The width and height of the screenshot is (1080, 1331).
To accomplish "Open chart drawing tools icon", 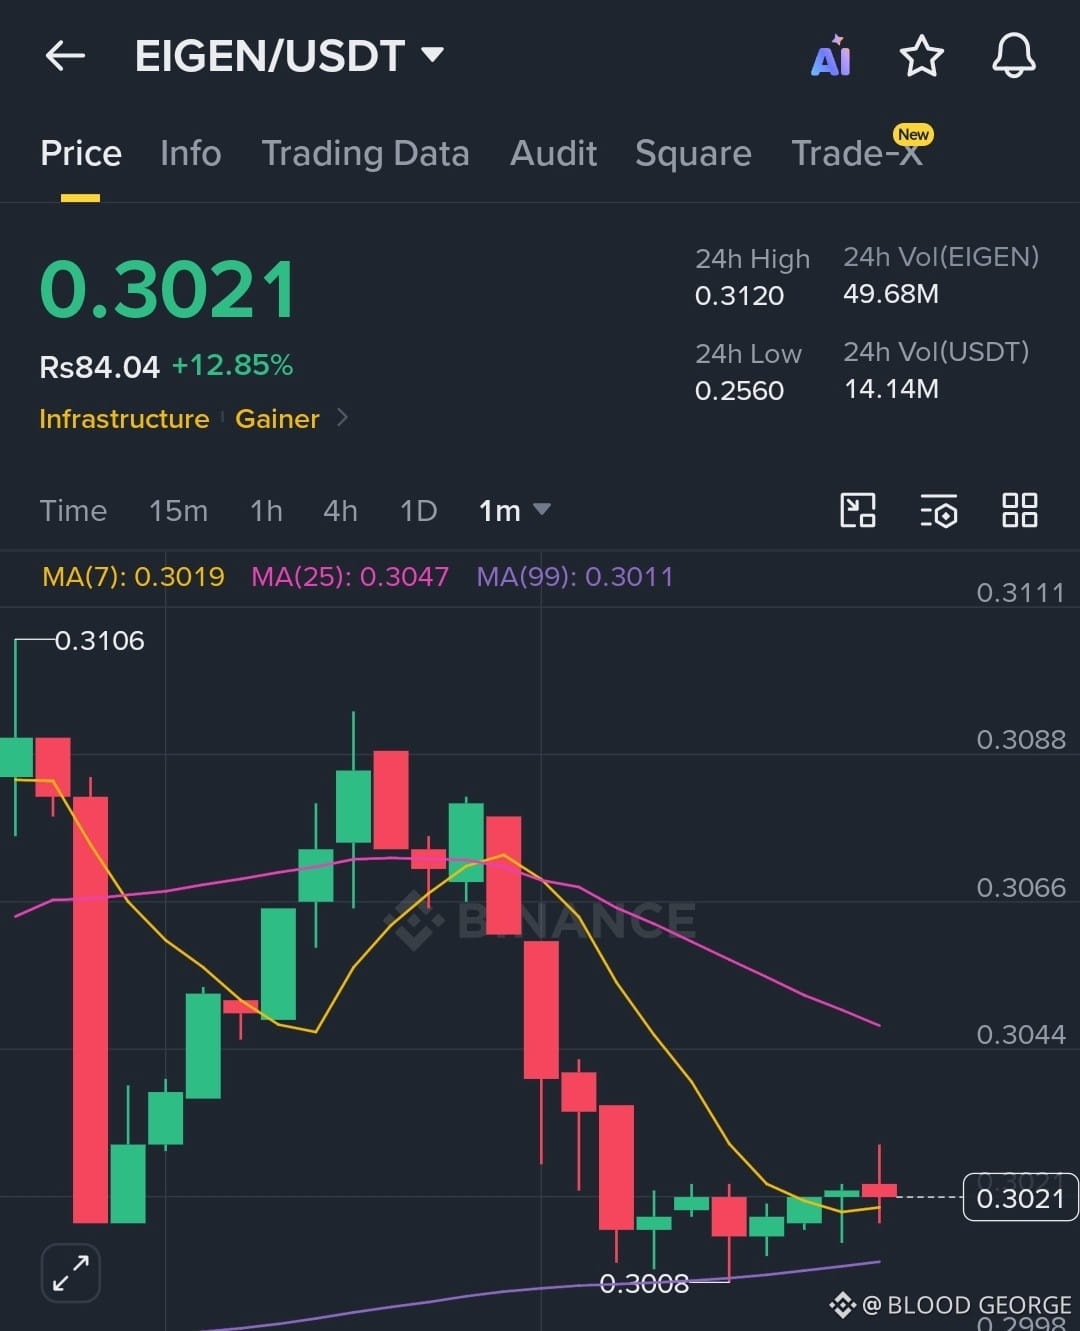I will [x=857, y=510].
